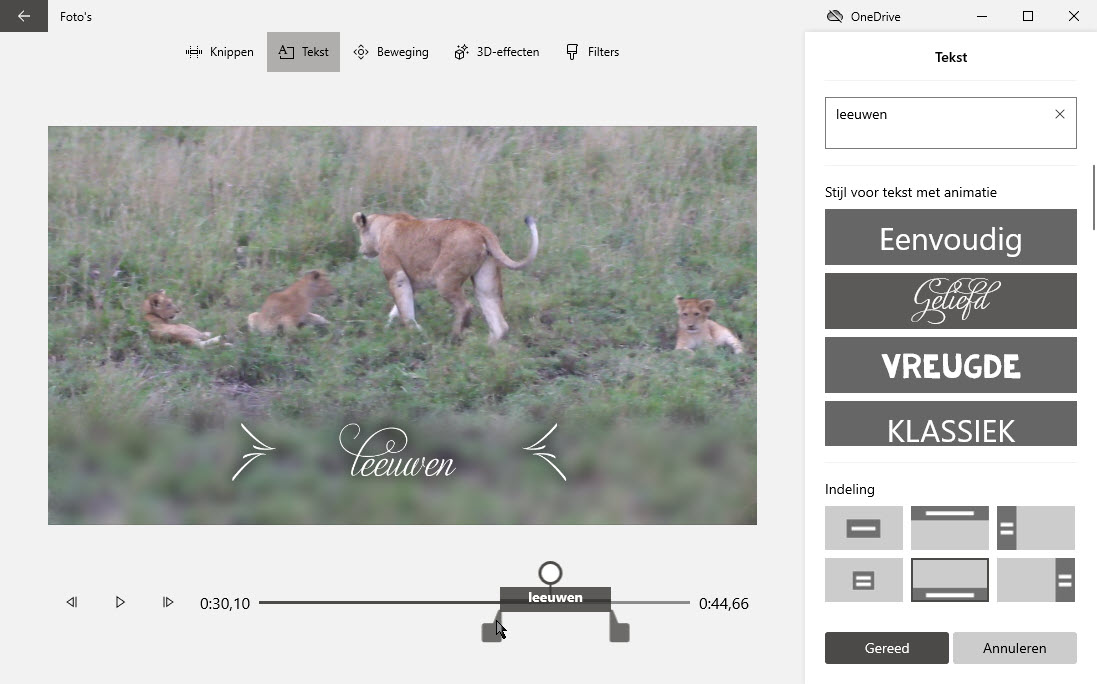Open the Beweging motion tab

tap(391, 52)
